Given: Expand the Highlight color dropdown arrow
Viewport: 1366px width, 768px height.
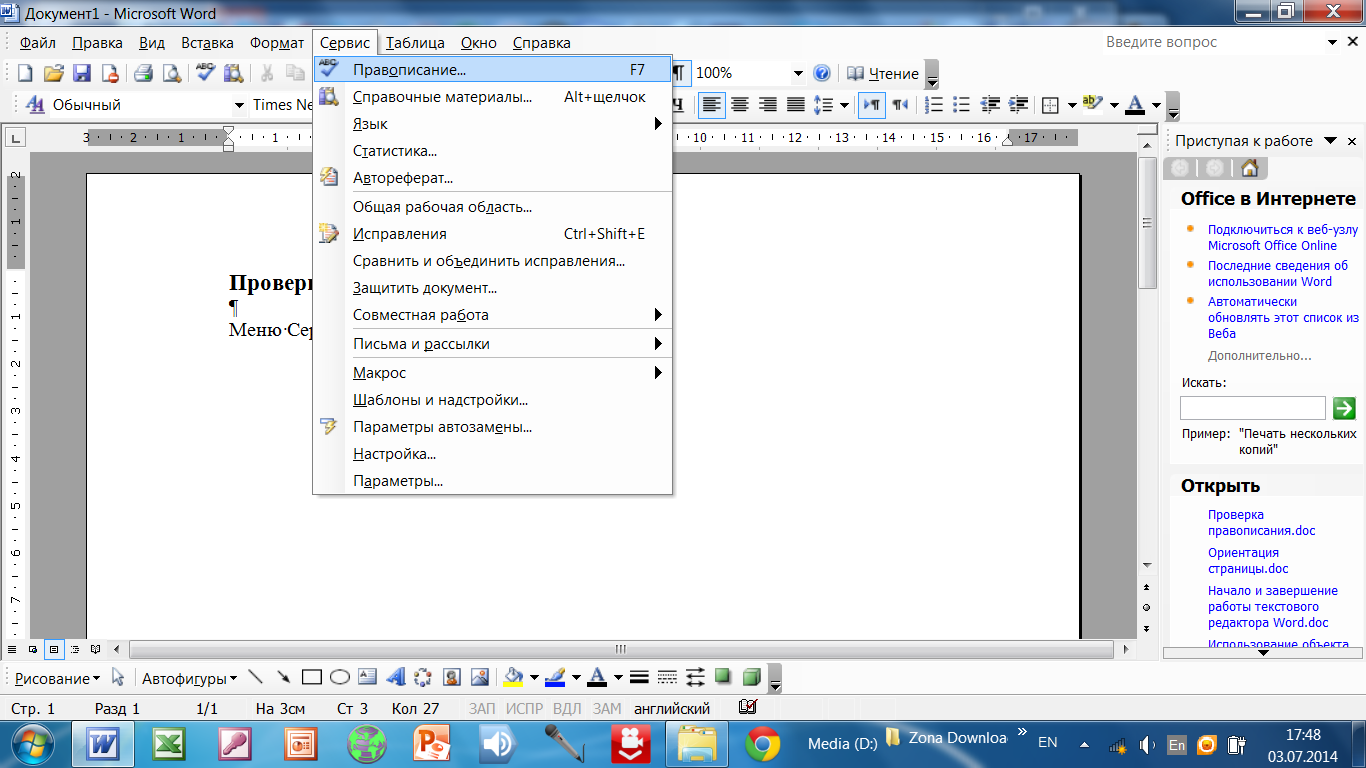Looking at the screenshot, I should tap(1113, 104).
